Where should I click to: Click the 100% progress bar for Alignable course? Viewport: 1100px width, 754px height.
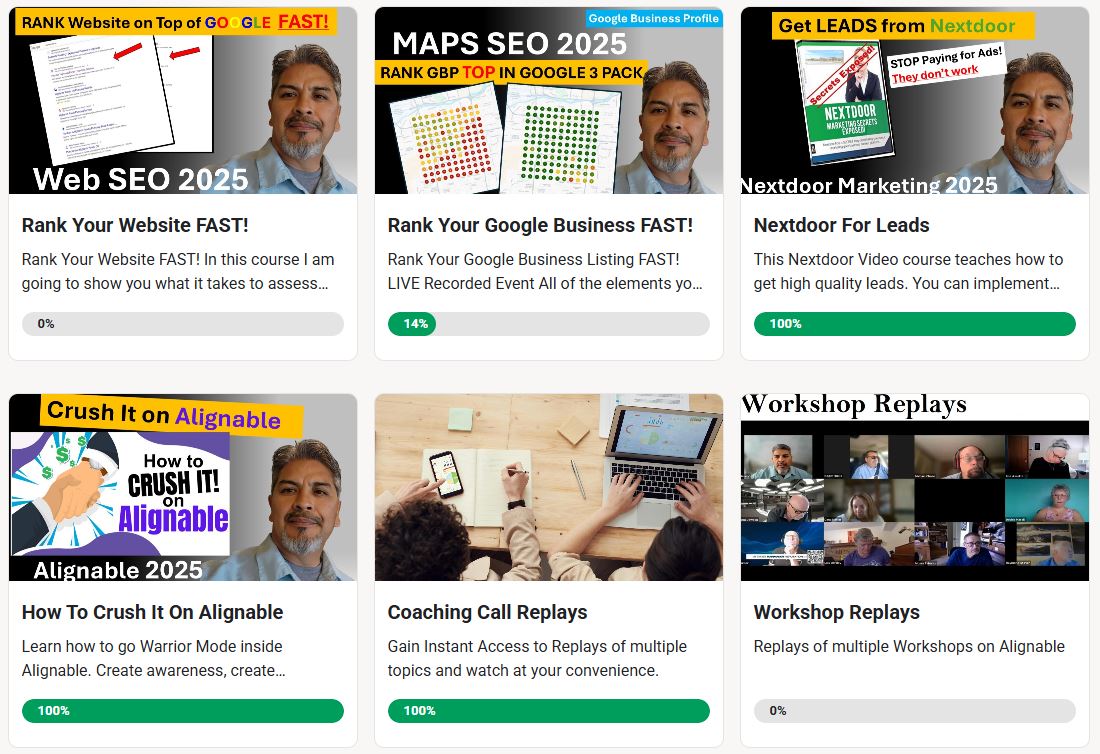pos(183,711)
